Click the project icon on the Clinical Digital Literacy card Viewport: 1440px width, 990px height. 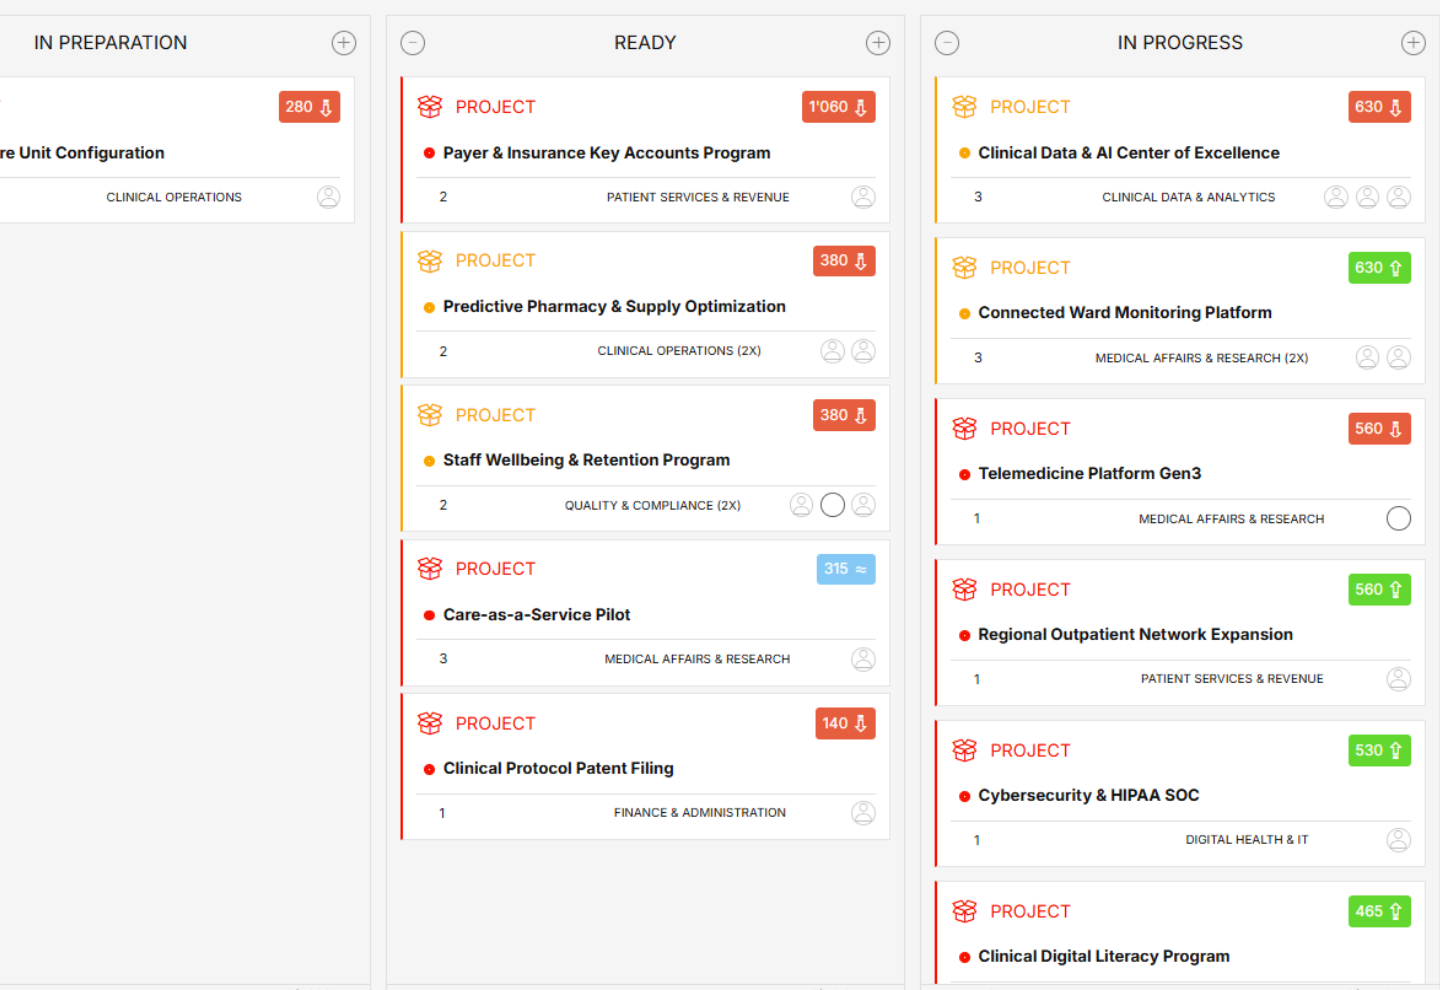tap(964, 911)
